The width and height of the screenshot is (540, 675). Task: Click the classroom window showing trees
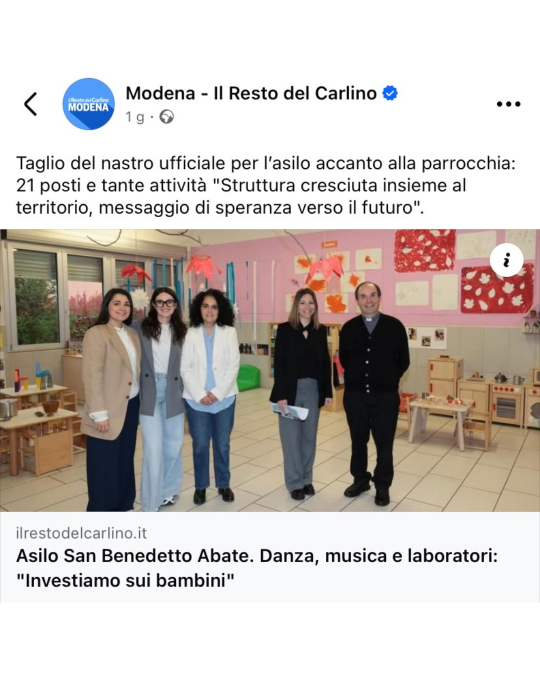36,297
